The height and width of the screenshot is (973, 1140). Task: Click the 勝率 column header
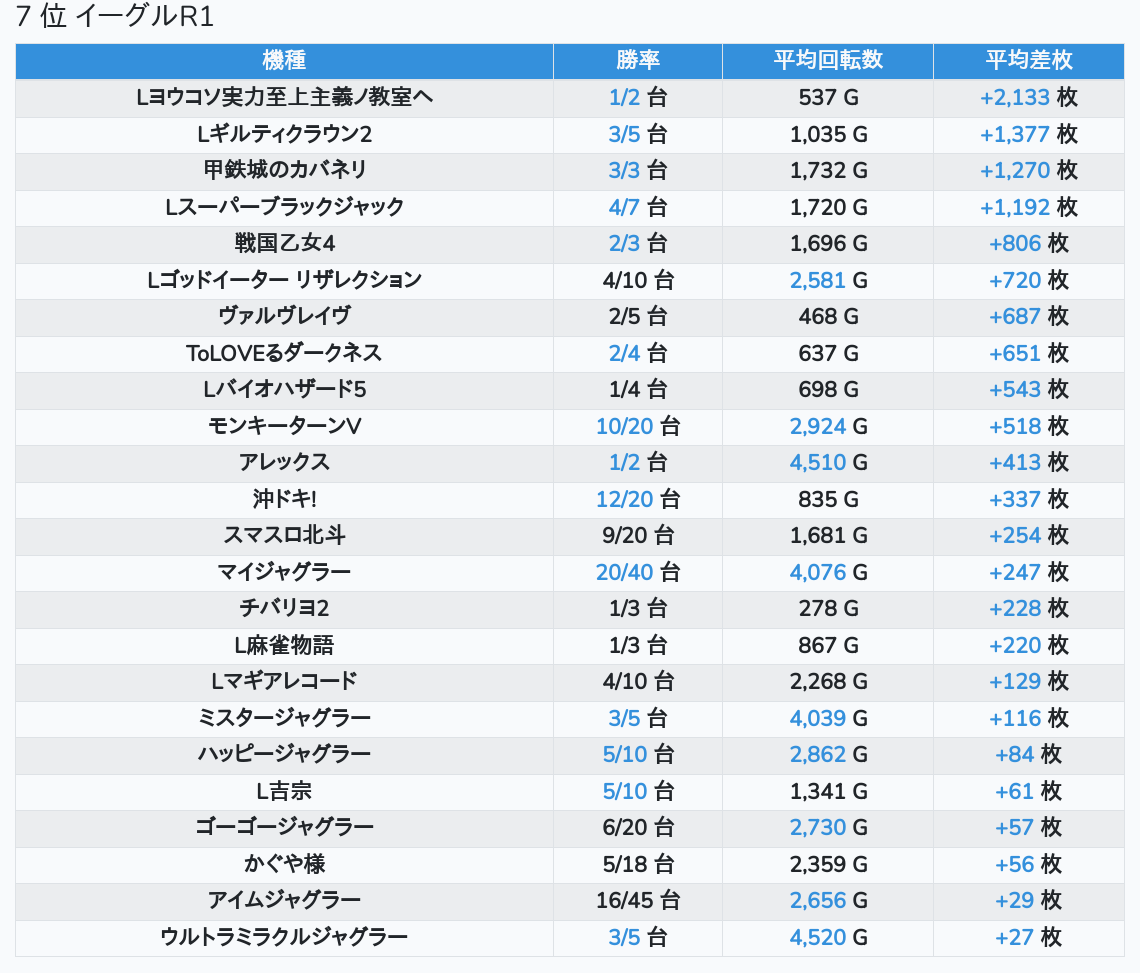[638, 60]
